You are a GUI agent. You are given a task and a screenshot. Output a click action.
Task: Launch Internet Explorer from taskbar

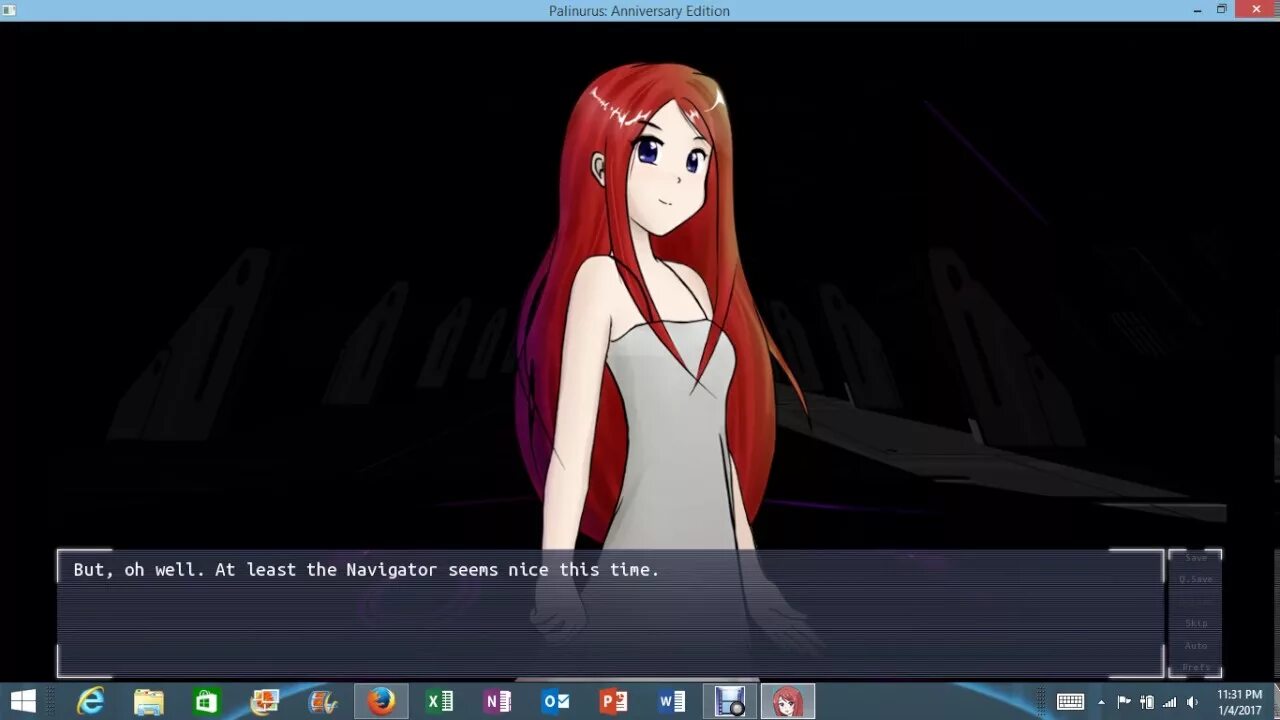point(91,702)
